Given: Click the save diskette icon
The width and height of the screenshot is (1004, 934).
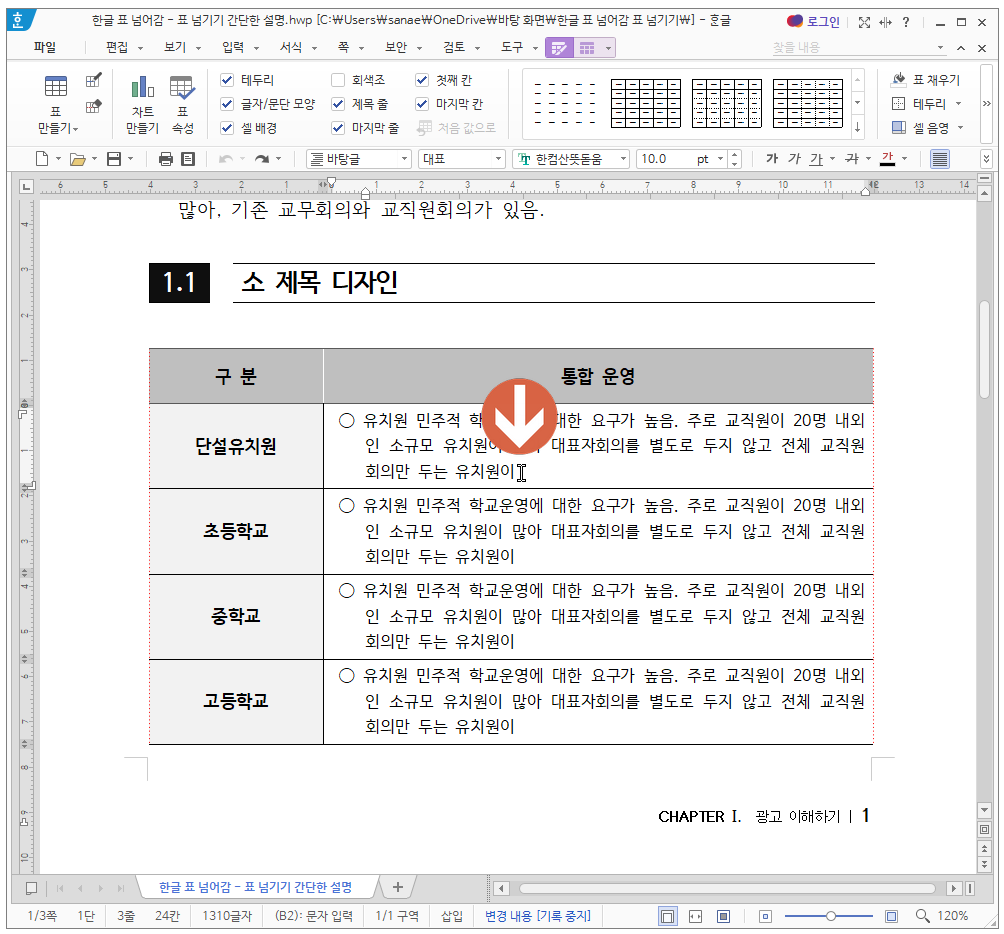Looking at the screenshot, I should coord(114,159).
